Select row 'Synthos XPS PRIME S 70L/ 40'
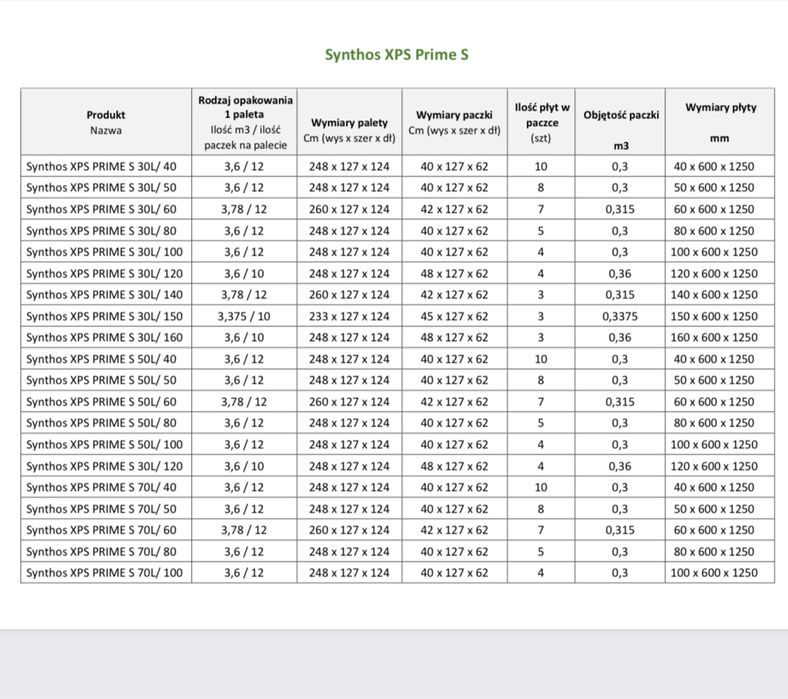The height and width of the screenshot is (699, 788). pyautogui.click(x=398, y=487)
